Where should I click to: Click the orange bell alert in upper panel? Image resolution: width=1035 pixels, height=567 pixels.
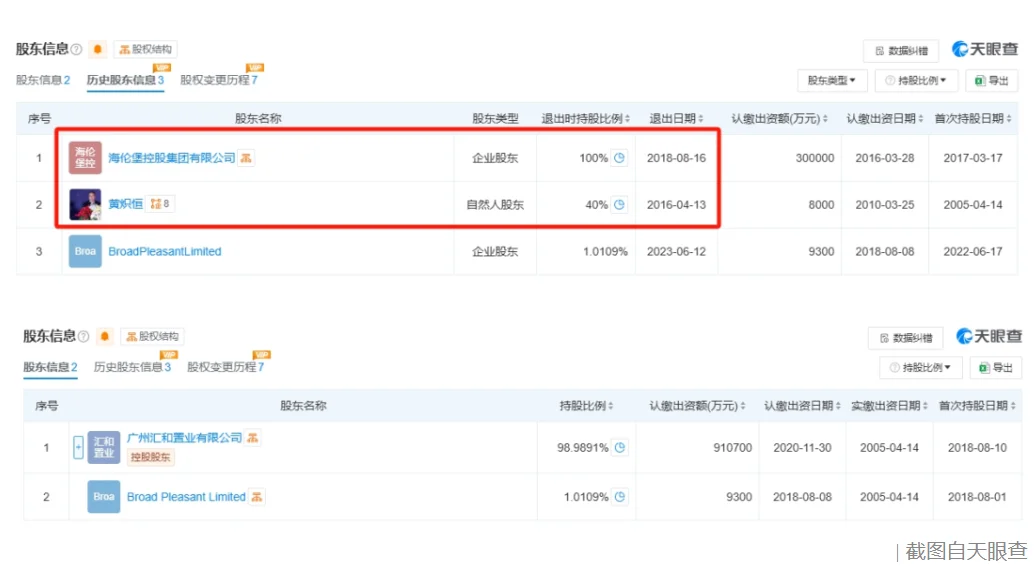point(98,49)
